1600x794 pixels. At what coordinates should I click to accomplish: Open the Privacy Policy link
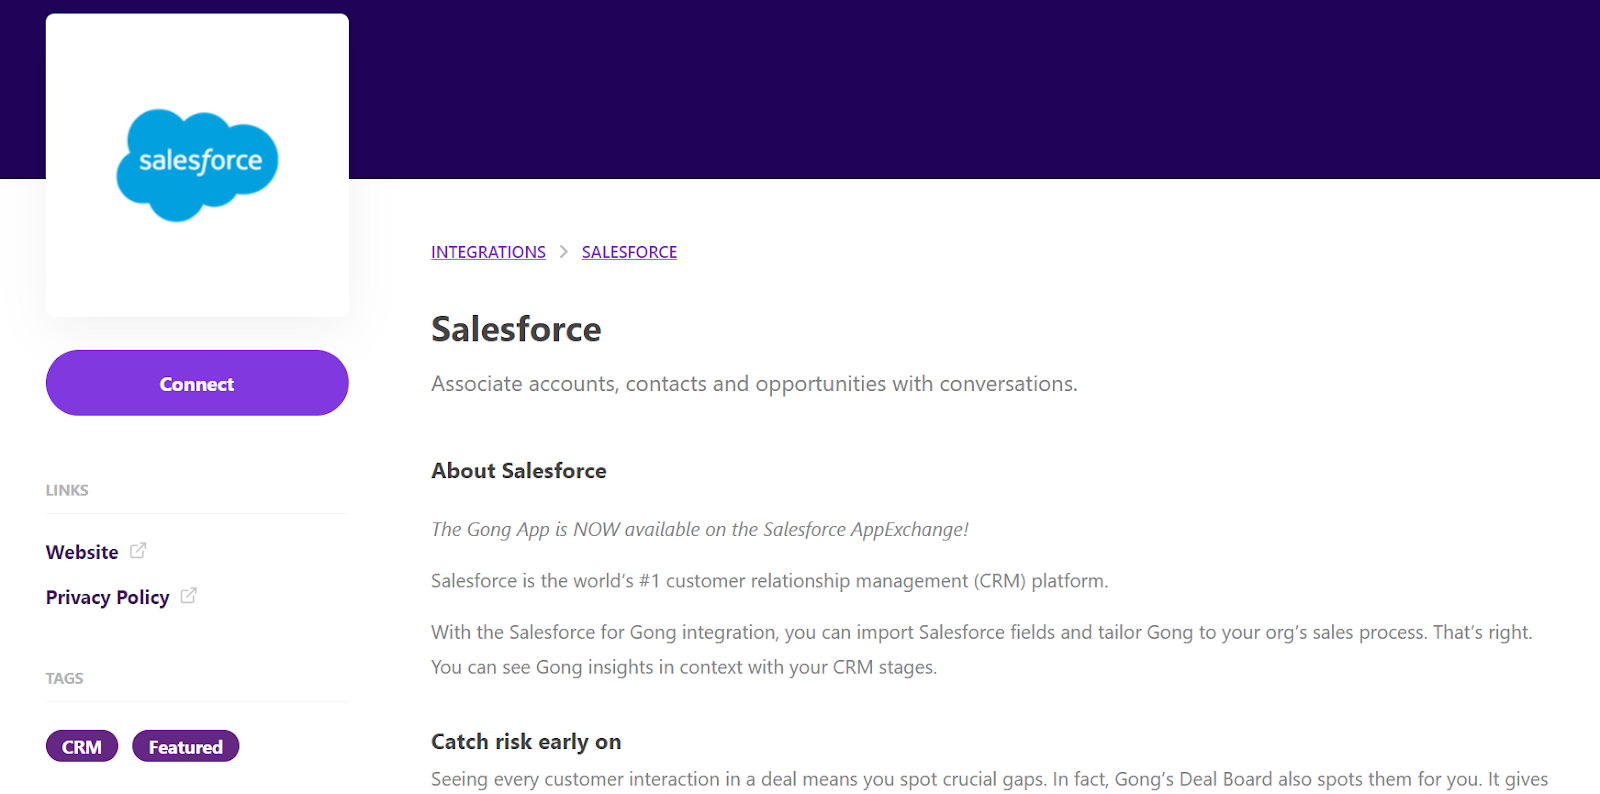pyautogui.click(x=107, y=597)
